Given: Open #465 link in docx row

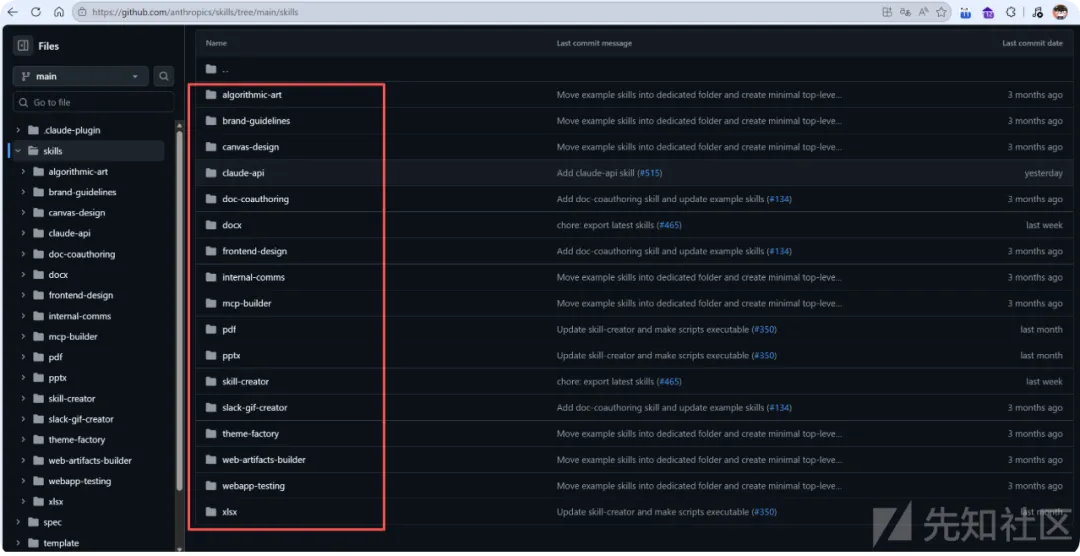Looking at the screenshot, I should [669, 225].
